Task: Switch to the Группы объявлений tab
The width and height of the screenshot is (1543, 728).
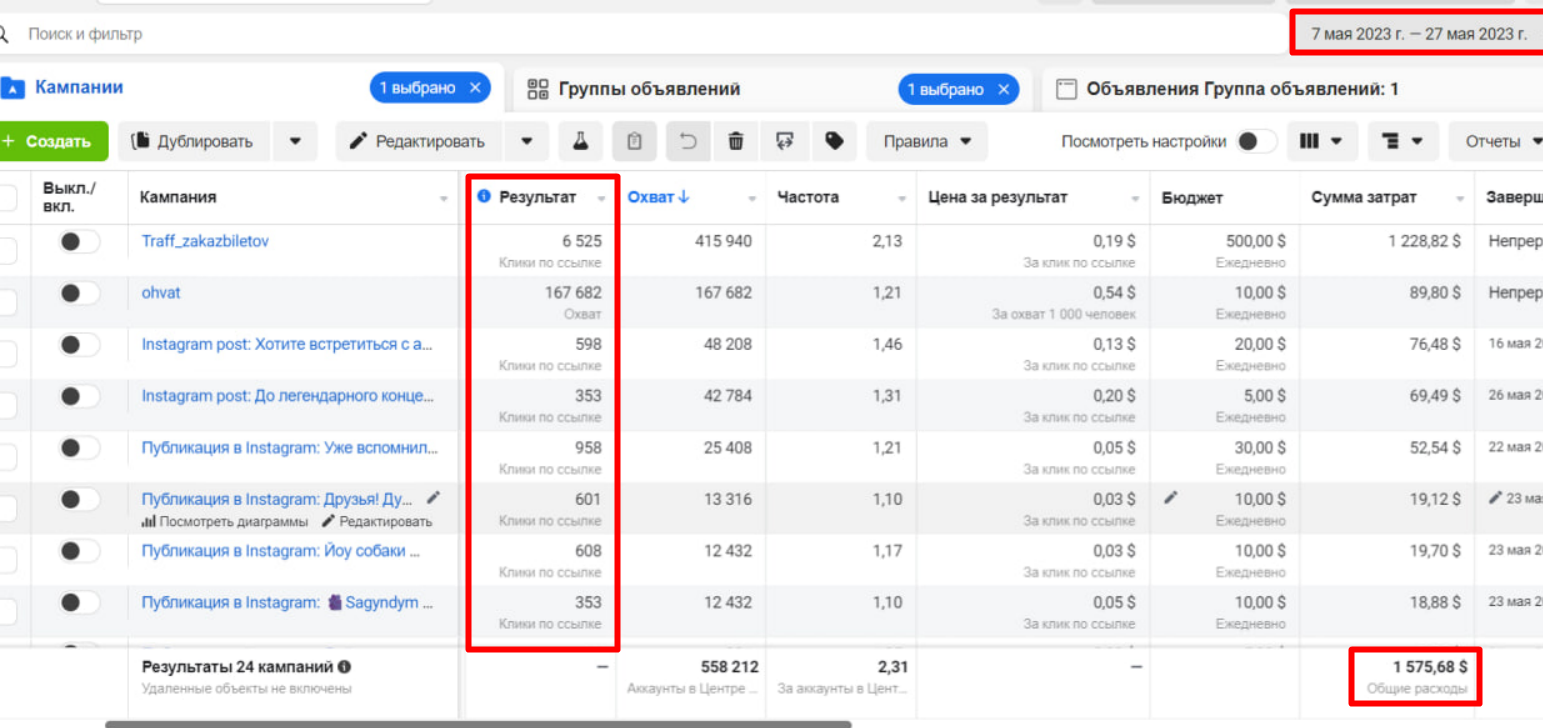Action: (x=648, y=89)
